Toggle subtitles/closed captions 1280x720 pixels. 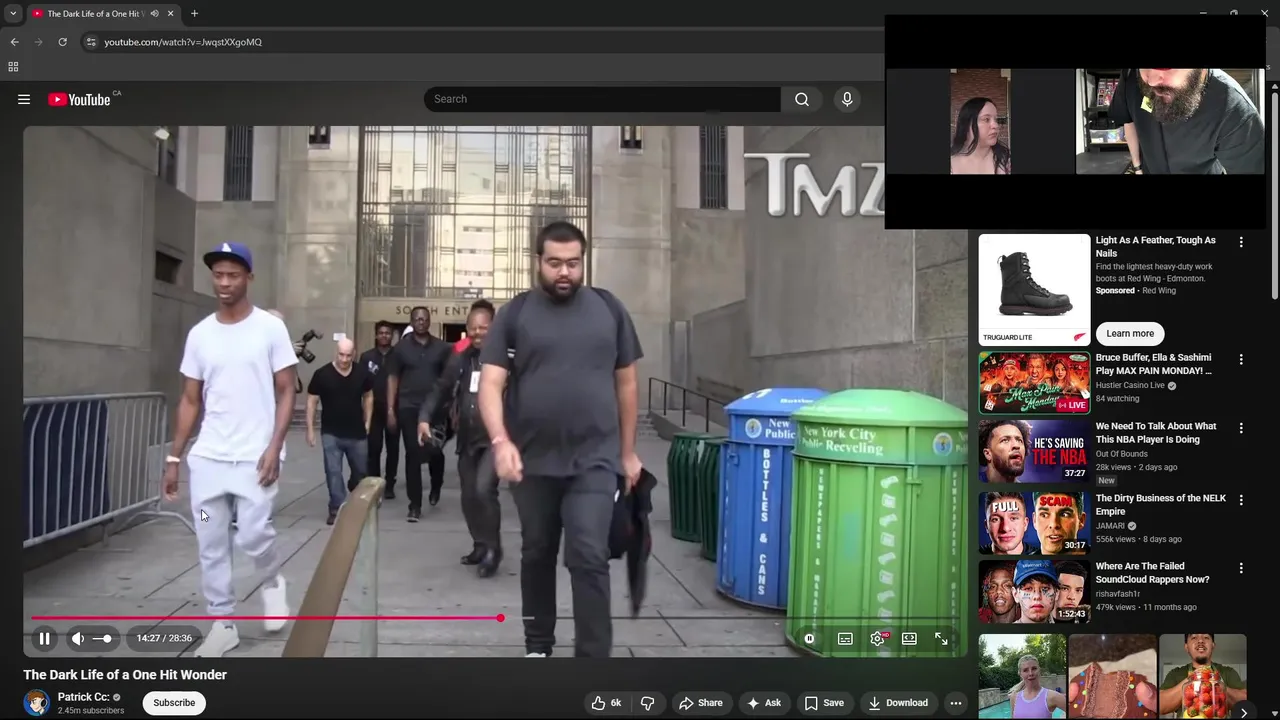845,639
